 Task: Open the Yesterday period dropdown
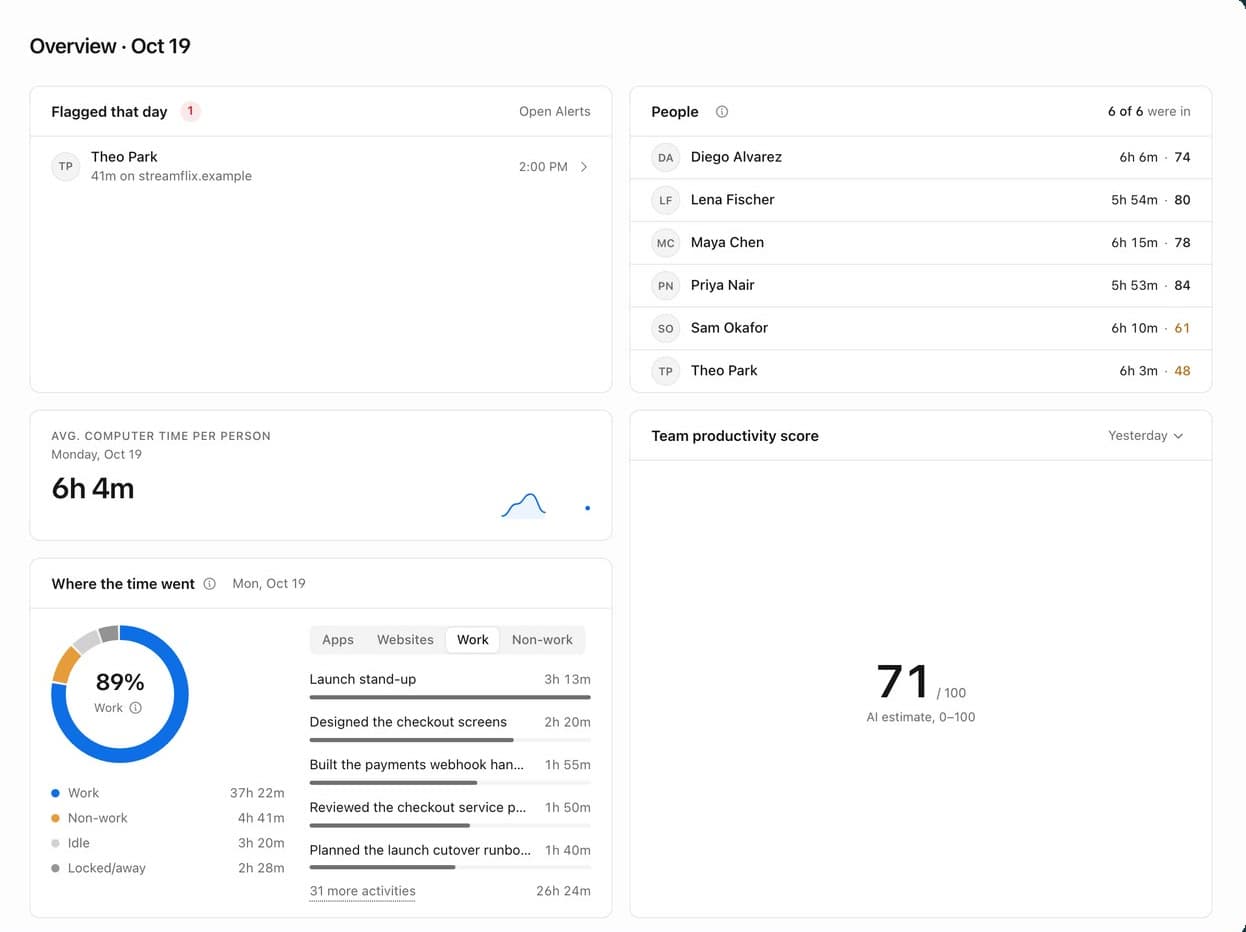point(1146,436)
